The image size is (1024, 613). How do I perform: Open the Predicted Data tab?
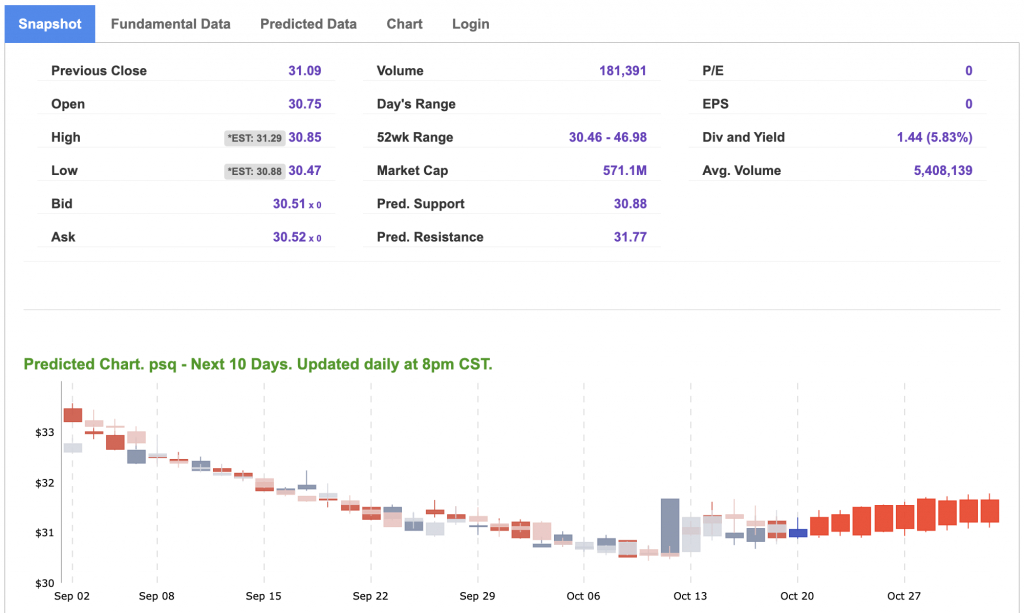click(308, 24)
